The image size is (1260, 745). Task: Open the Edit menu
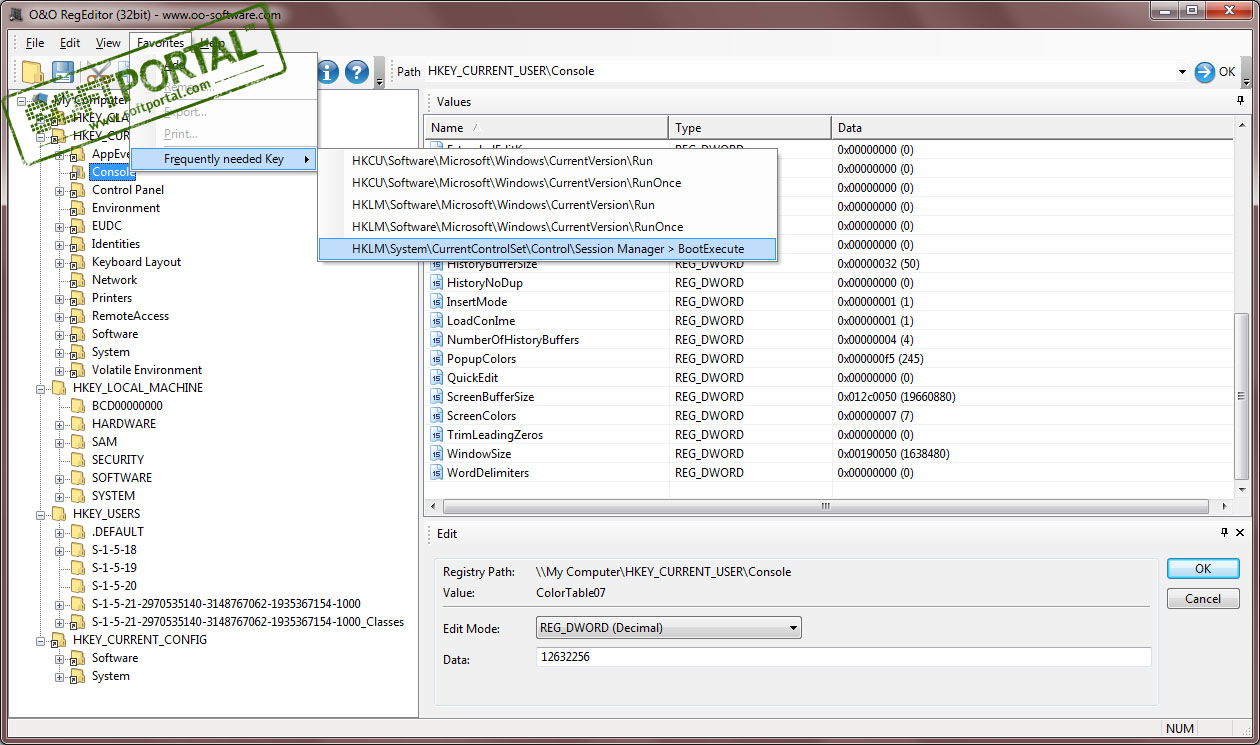[70, 43]
